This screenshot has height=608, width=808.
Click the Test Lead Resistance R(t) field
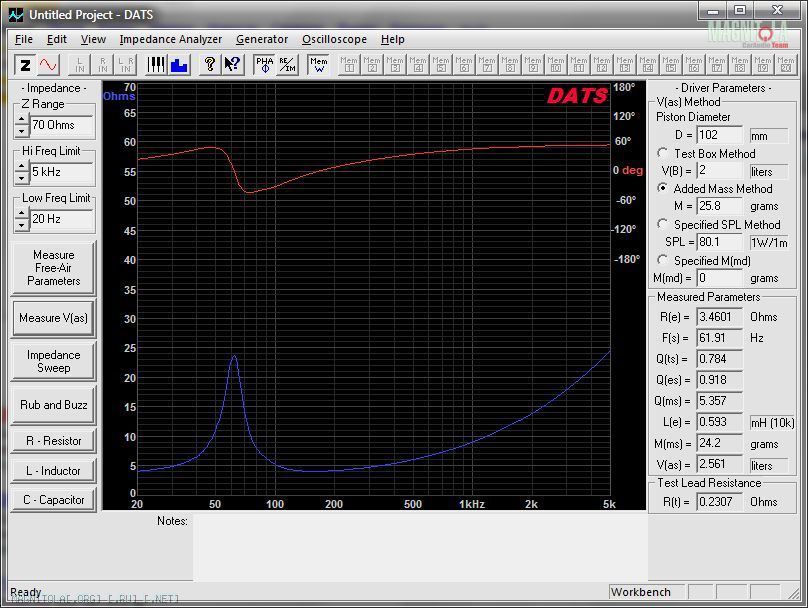719,502
